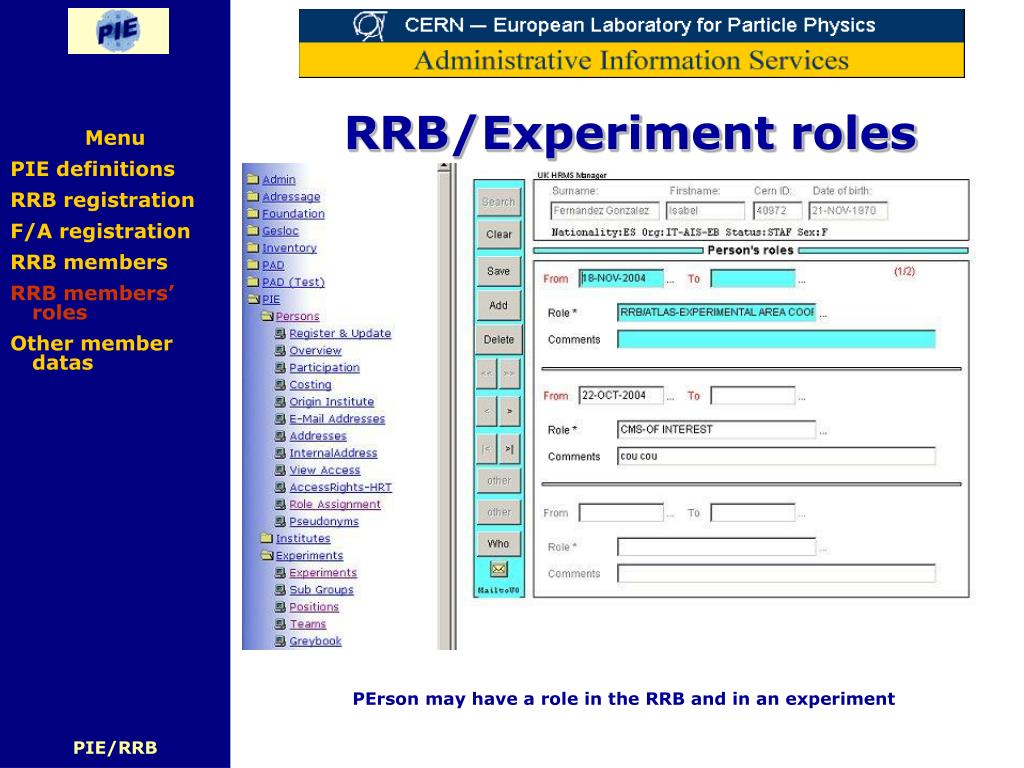Click the View Access page icon
Screen dimensions: 1024x768
click(280, 470)
